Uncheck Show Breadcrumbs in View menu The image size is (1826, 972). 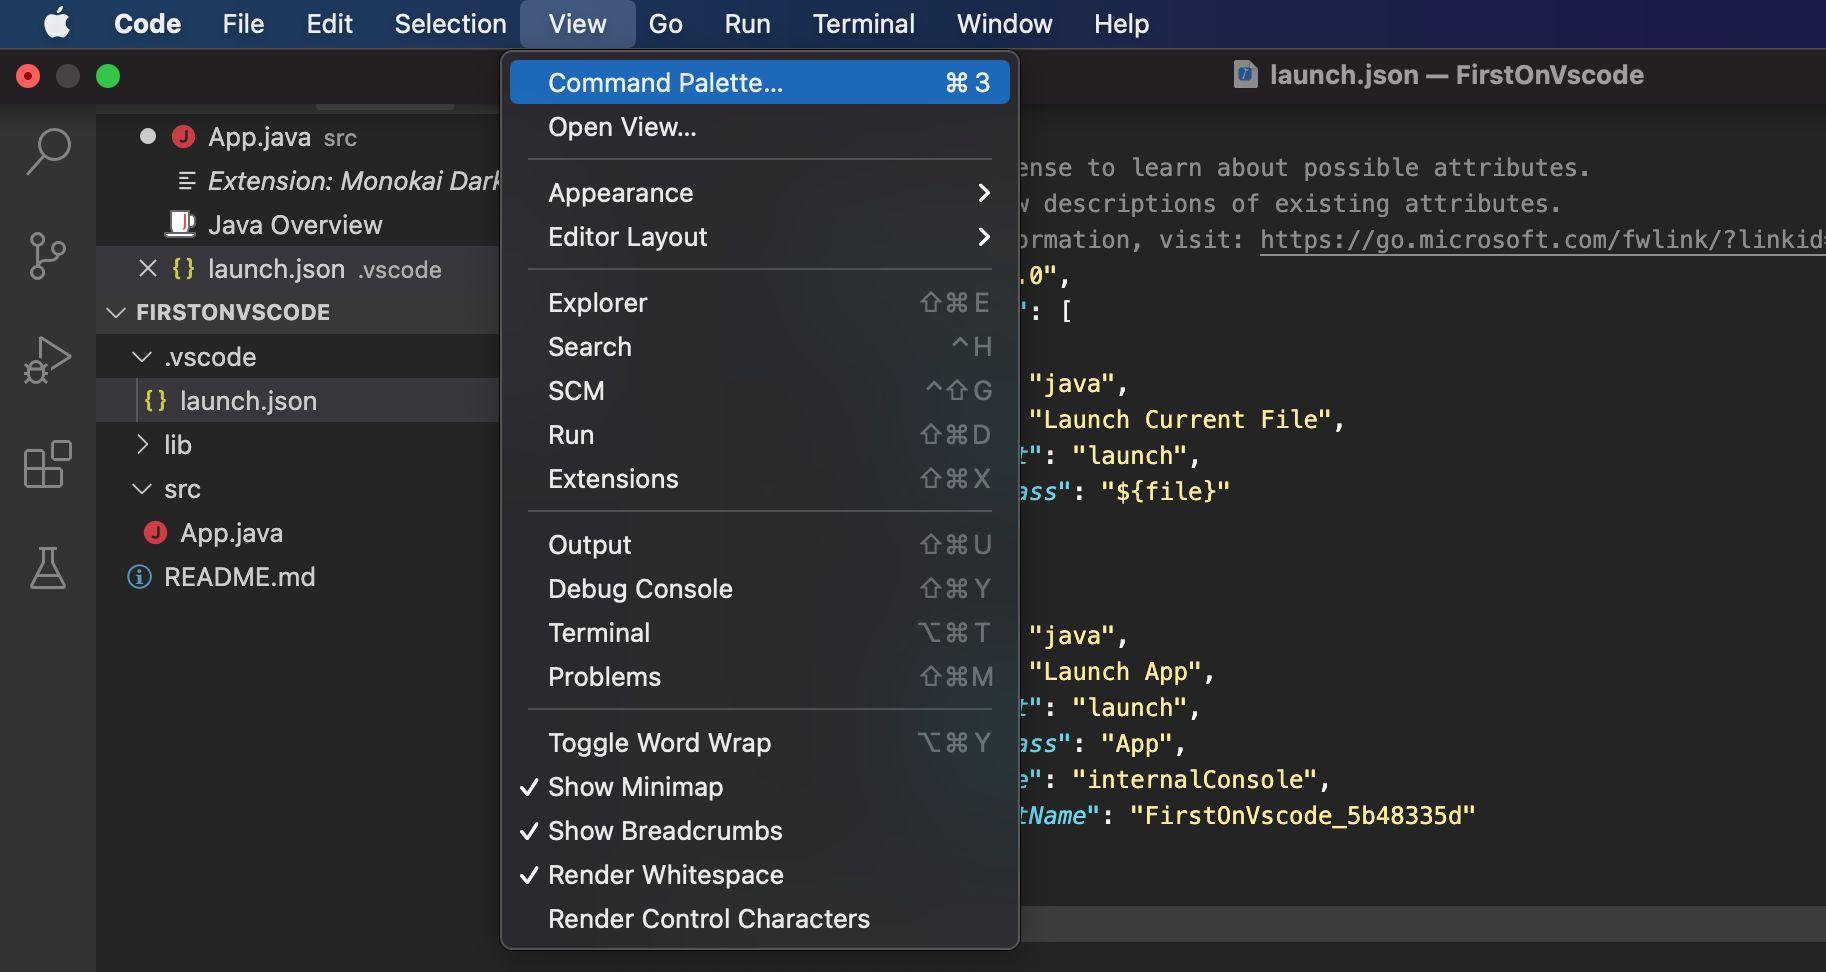tap(665, 831)
